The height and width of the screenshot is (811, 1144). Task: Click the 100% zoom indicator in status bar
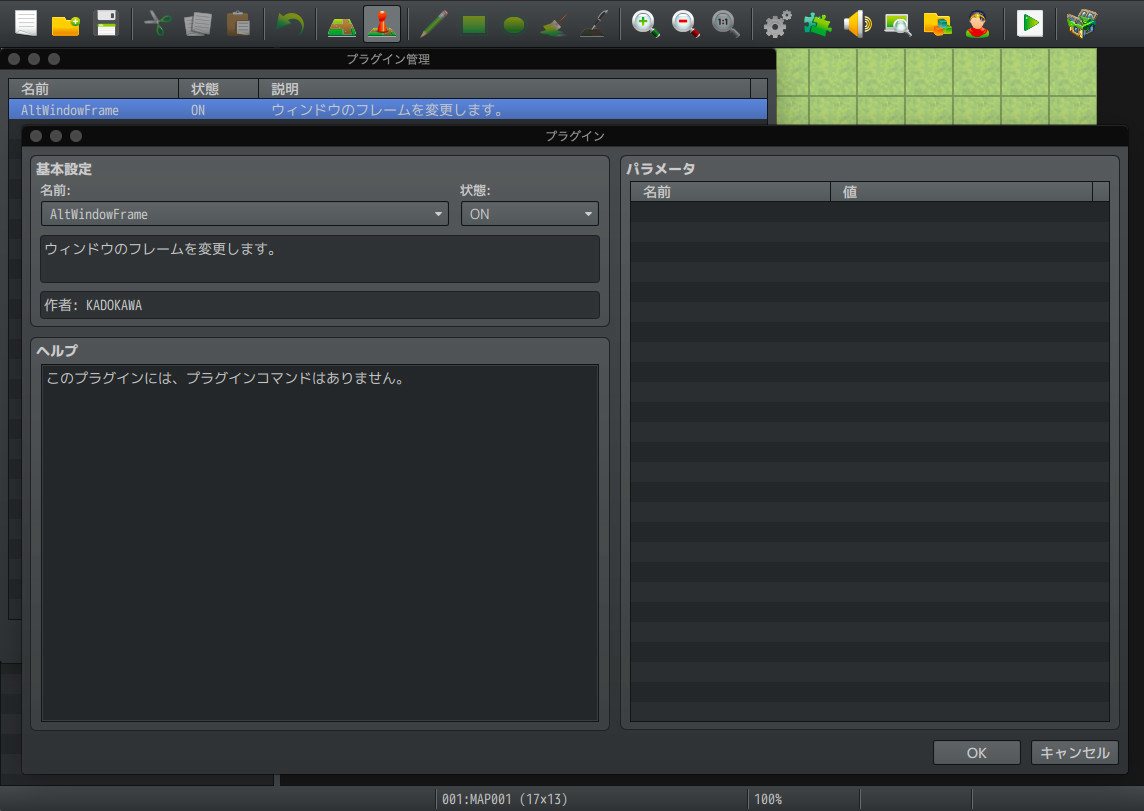(768, 798)
